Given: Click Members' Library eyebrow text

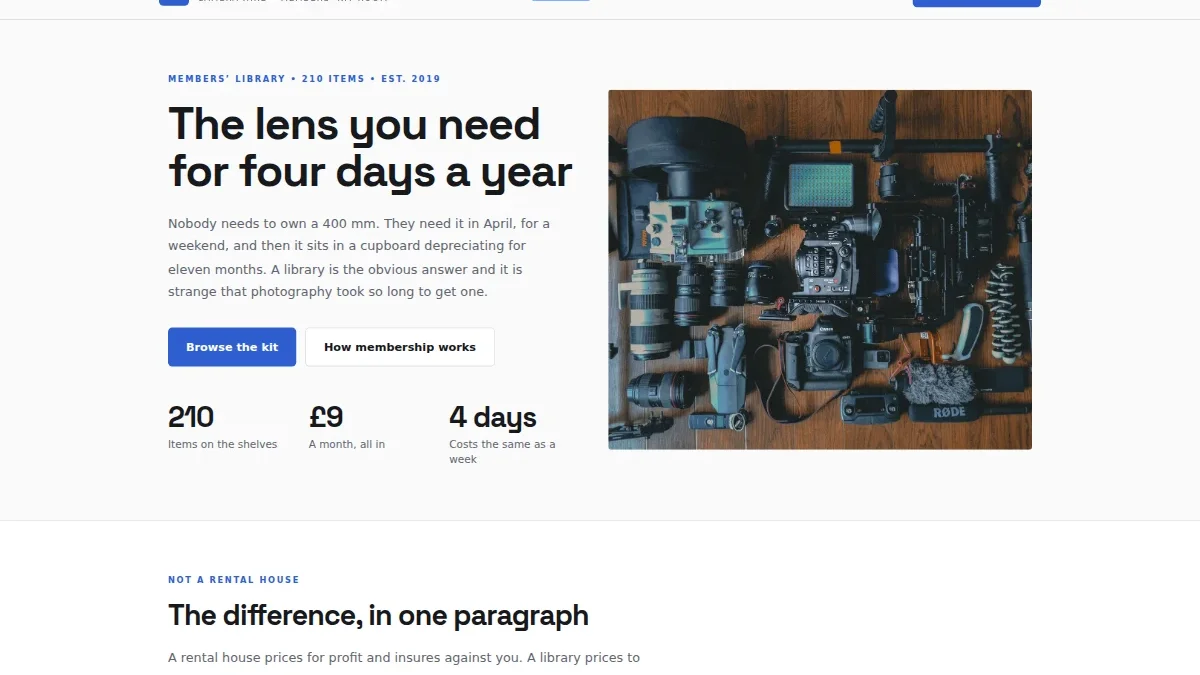Looking at the screenshot, I should [304, 79].
